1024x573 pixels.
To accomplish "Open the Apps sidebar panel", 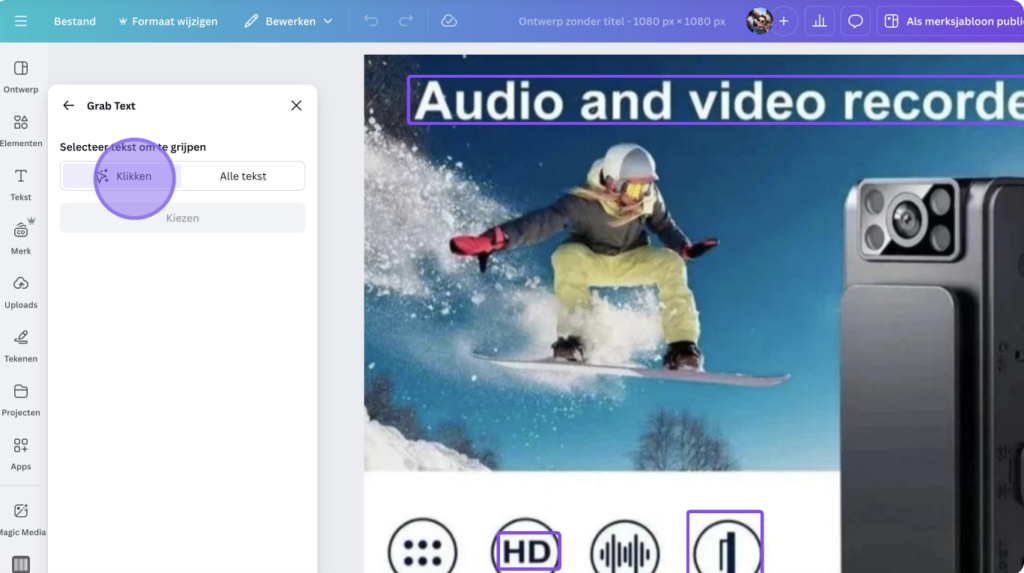I will coord(21,454).
